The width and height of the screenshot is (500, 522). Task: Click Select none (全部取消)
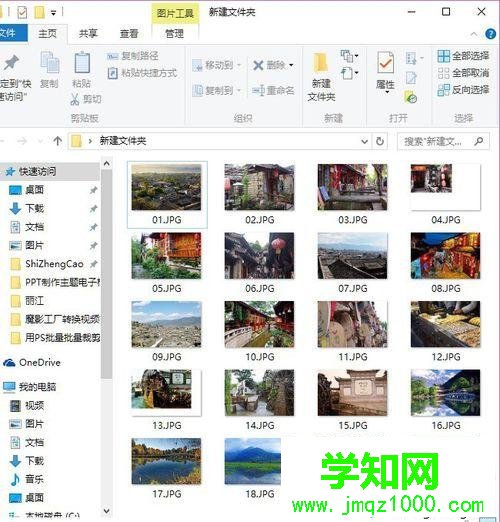[x=463, y=73]
